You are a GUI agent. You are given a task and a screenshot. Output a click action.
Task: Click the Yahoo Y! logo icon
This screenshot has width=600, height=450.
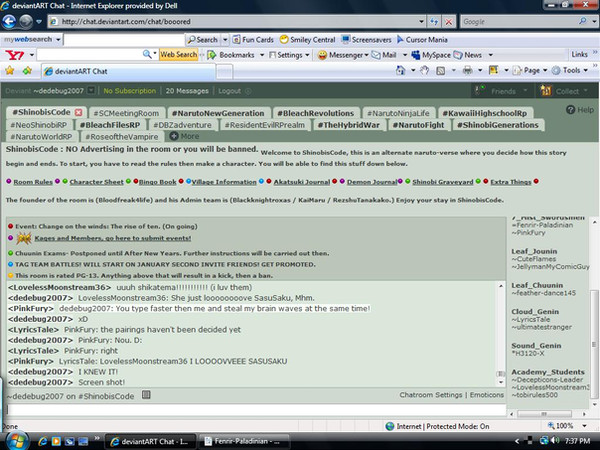coord(15,55)
